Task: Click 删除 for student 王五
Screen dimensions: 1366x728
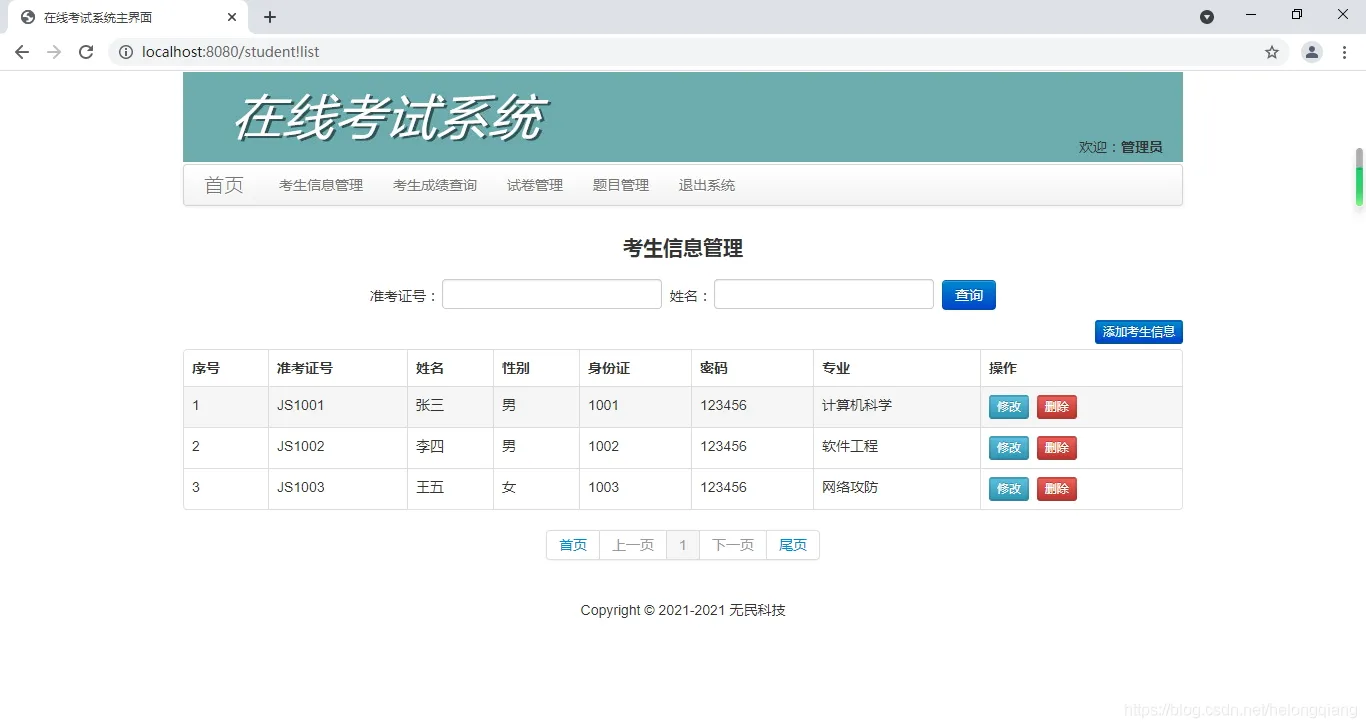Action: tap(1057, 489)
